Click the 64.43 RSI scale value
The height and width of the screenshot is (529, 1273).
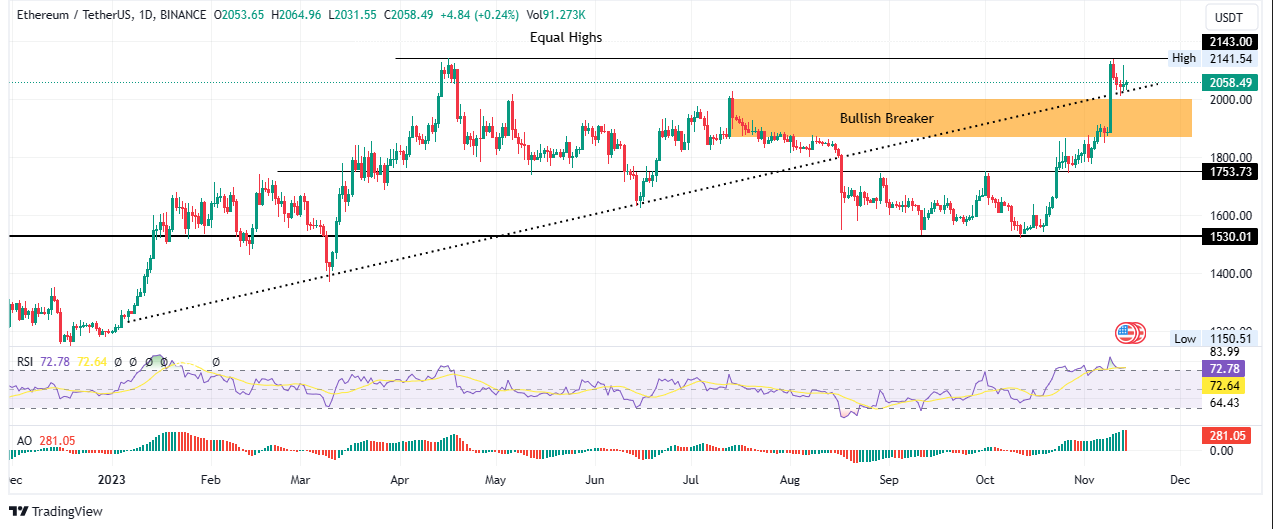tap(1225, 403)
